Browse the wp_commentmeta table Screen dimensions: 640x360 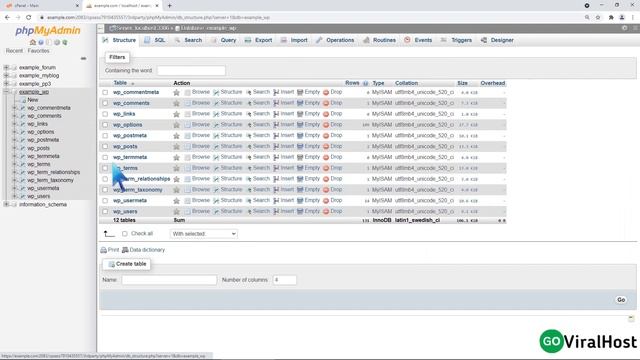click(197, 92)
